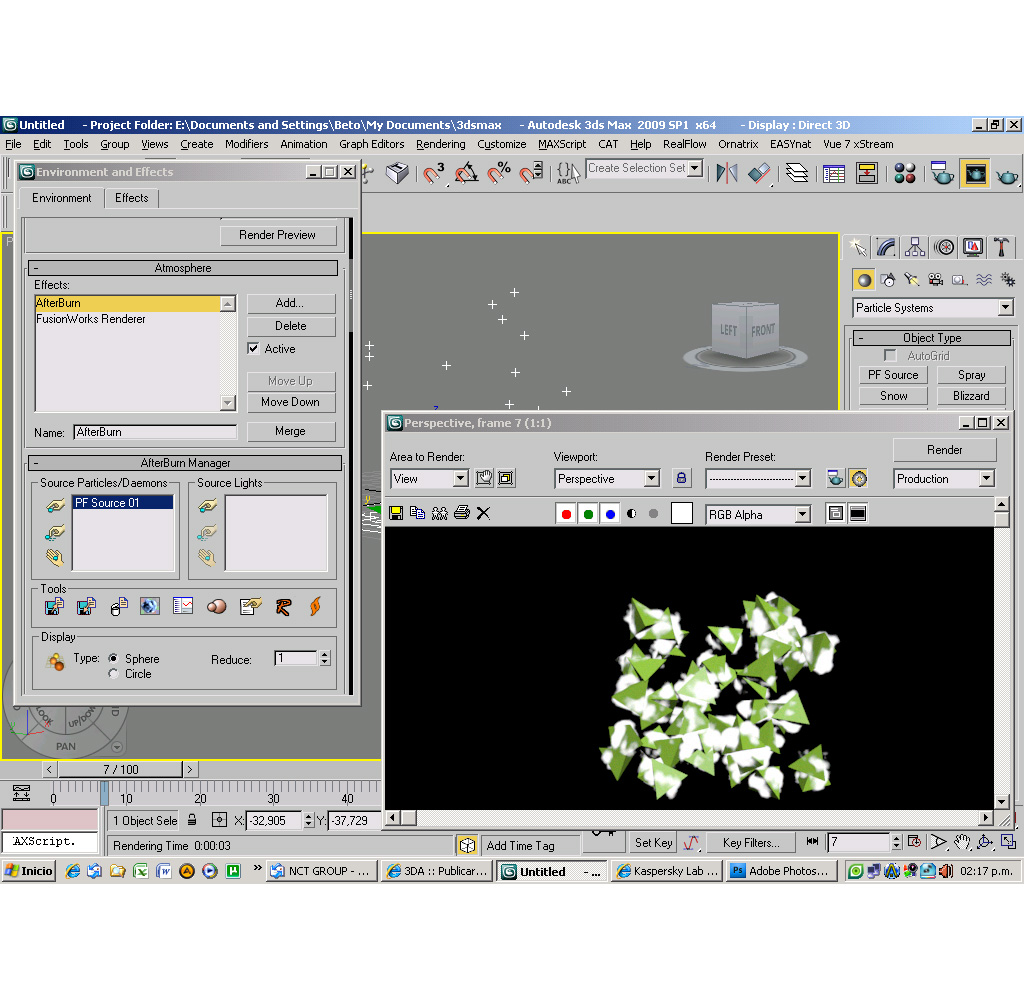This screenshot has width=1024, height=1000.
Task: Collapse the Object Type rollout
Action: pyautogui.click(x=932, y=338)
